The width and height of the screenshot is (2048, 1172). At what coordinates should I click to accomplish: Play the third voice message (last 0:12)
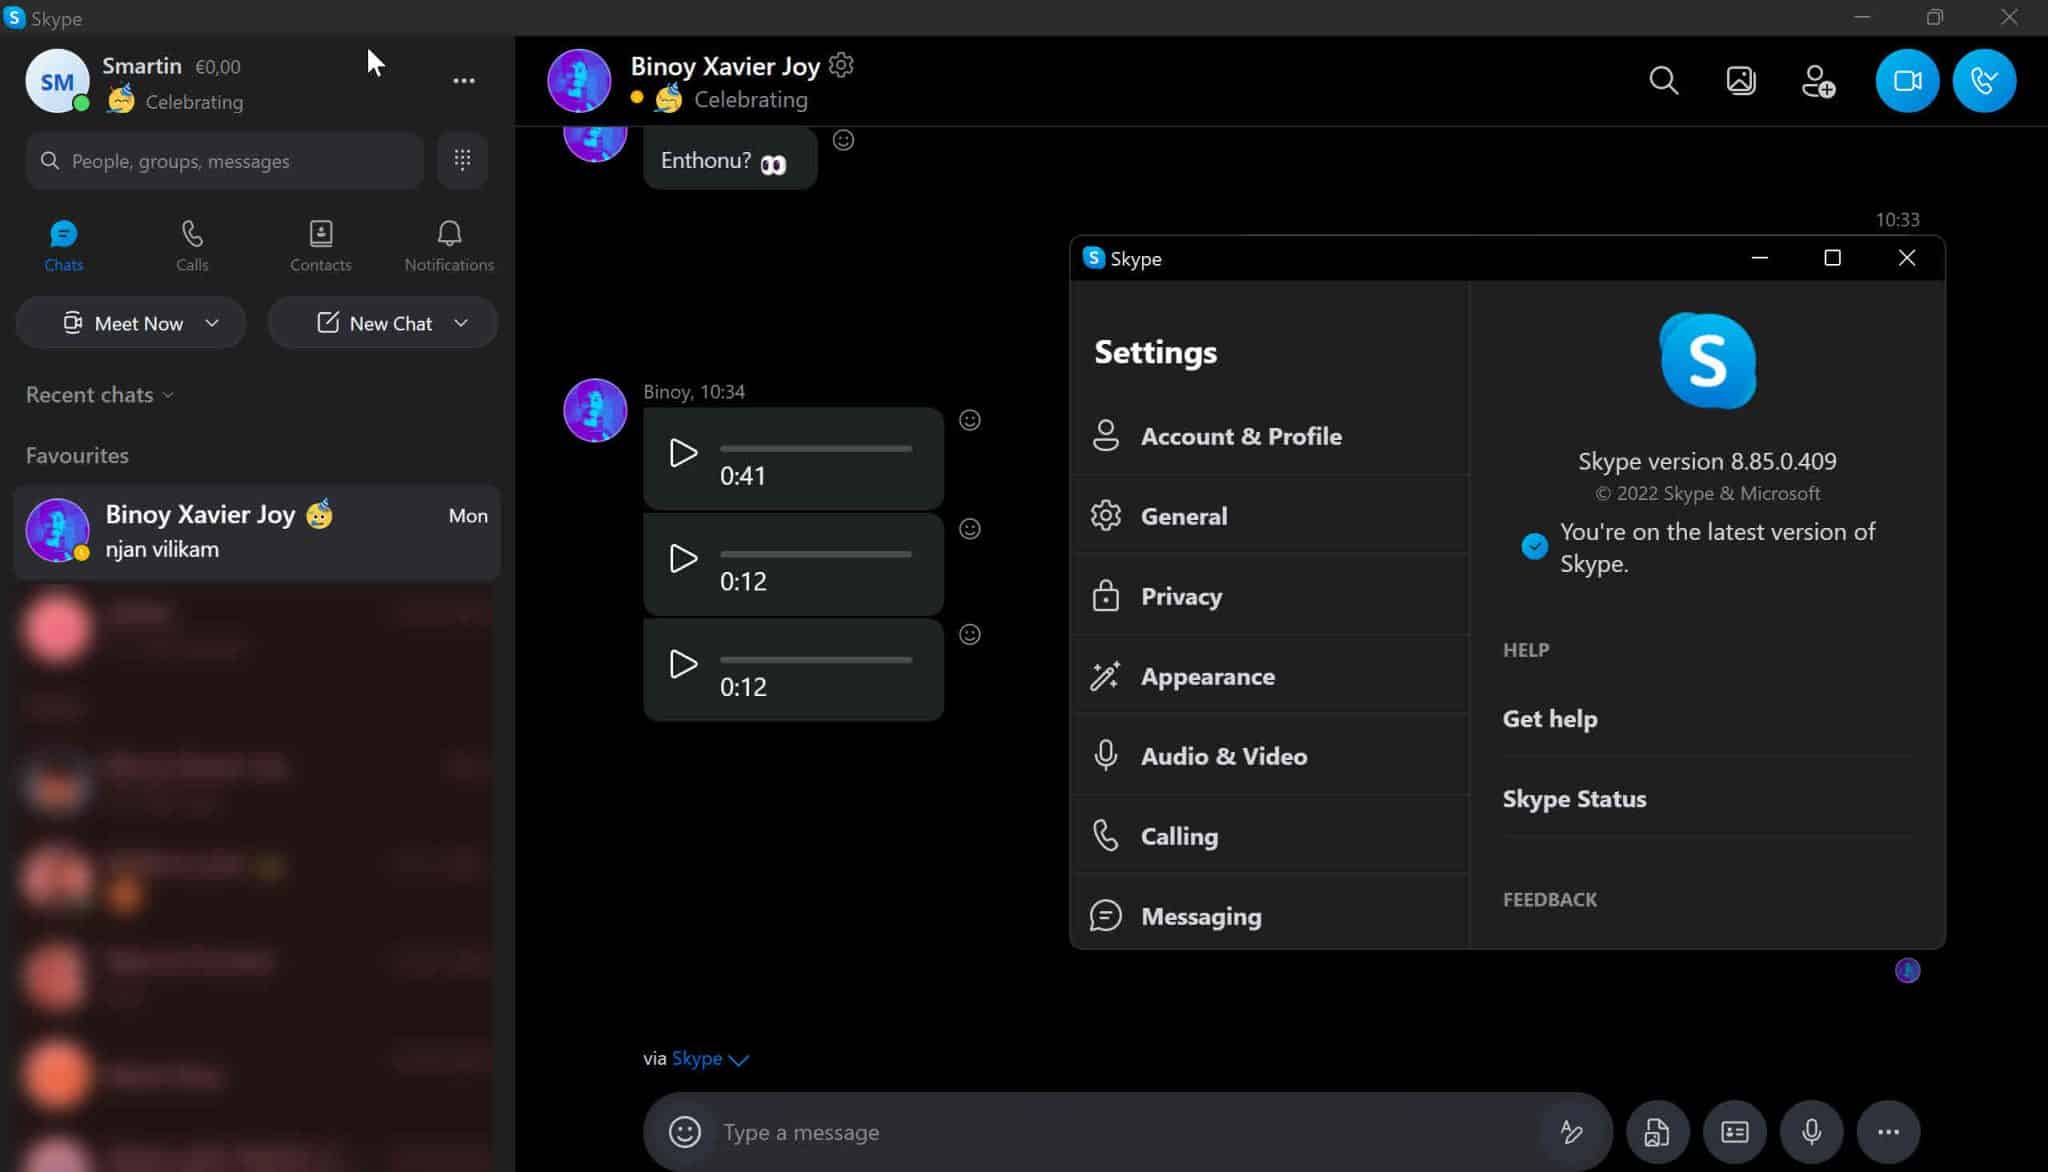(683, 664)
